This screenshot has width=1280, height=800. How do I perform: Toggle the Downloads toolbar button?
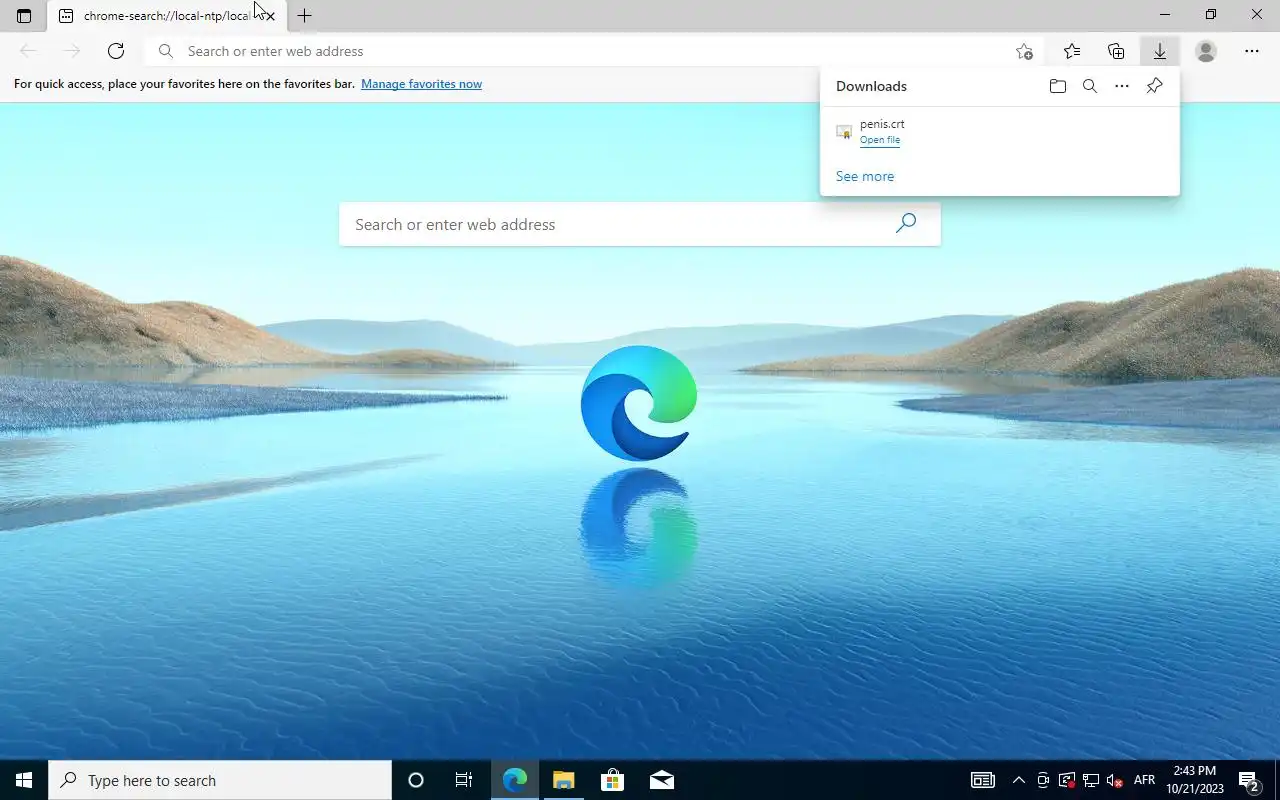point(1160,51)
